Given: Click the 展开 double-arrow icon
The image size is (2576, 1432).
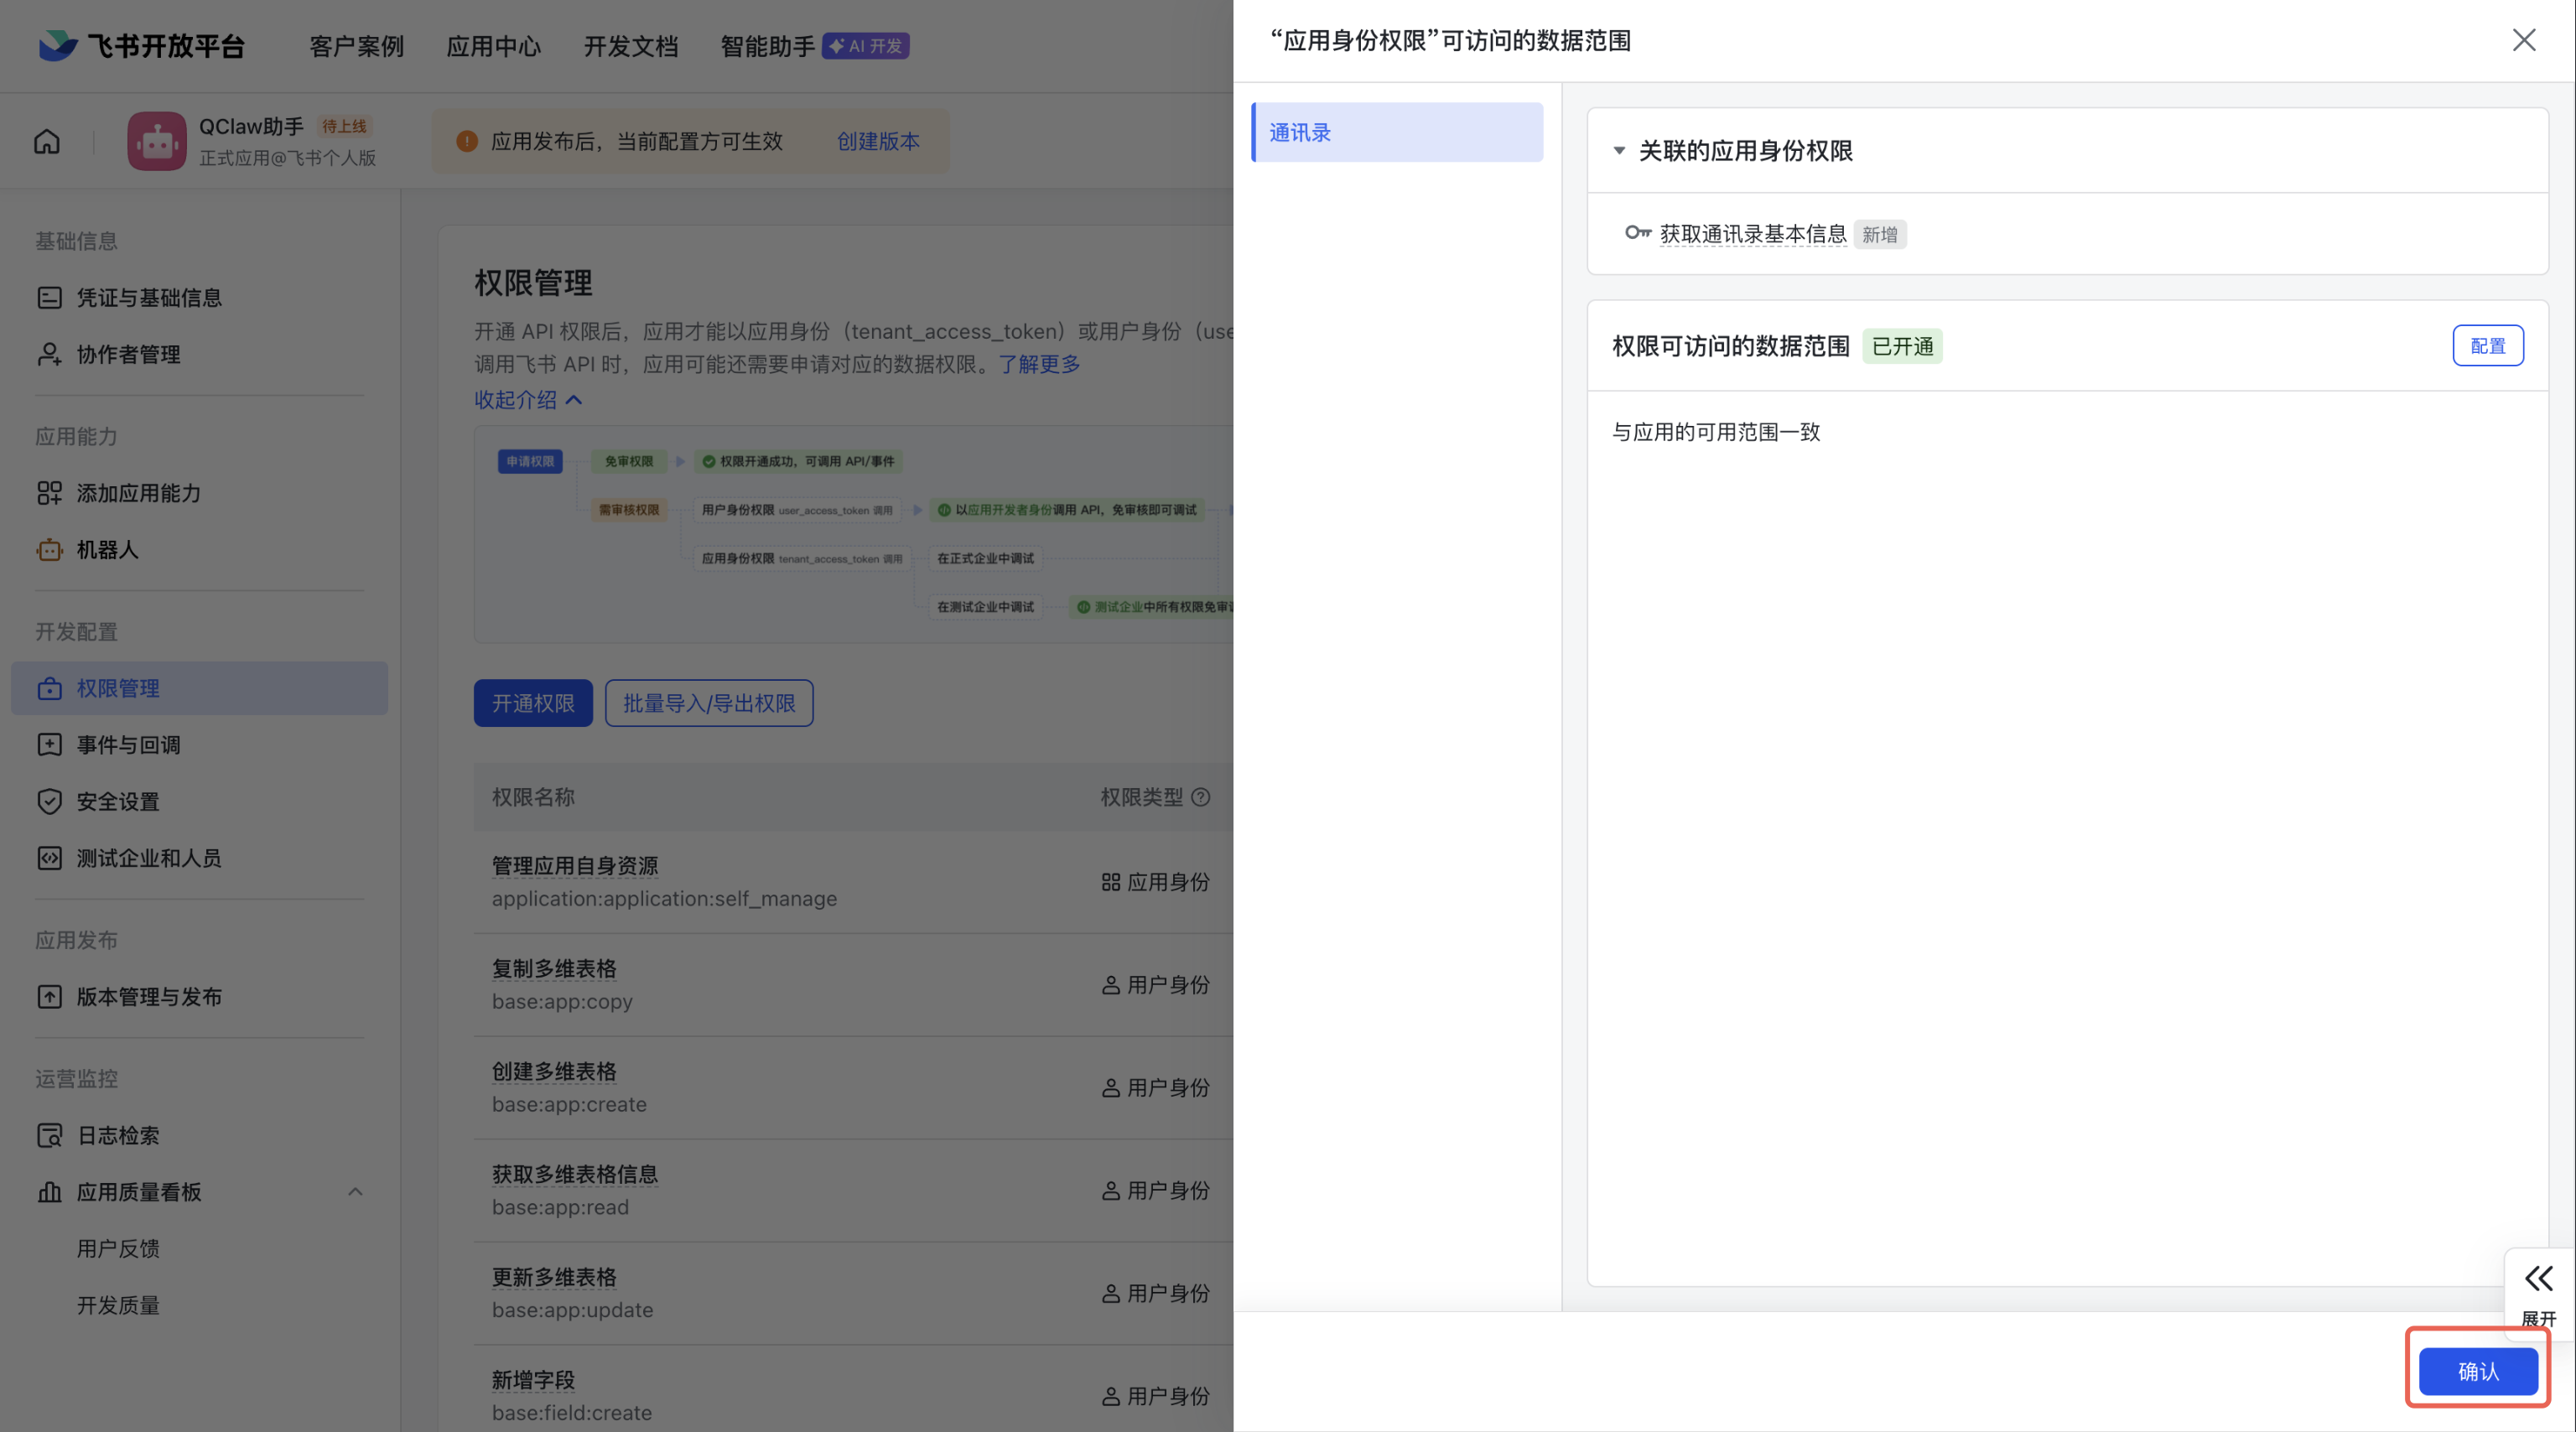Looking at the screenshot, I should 2538,1279.
